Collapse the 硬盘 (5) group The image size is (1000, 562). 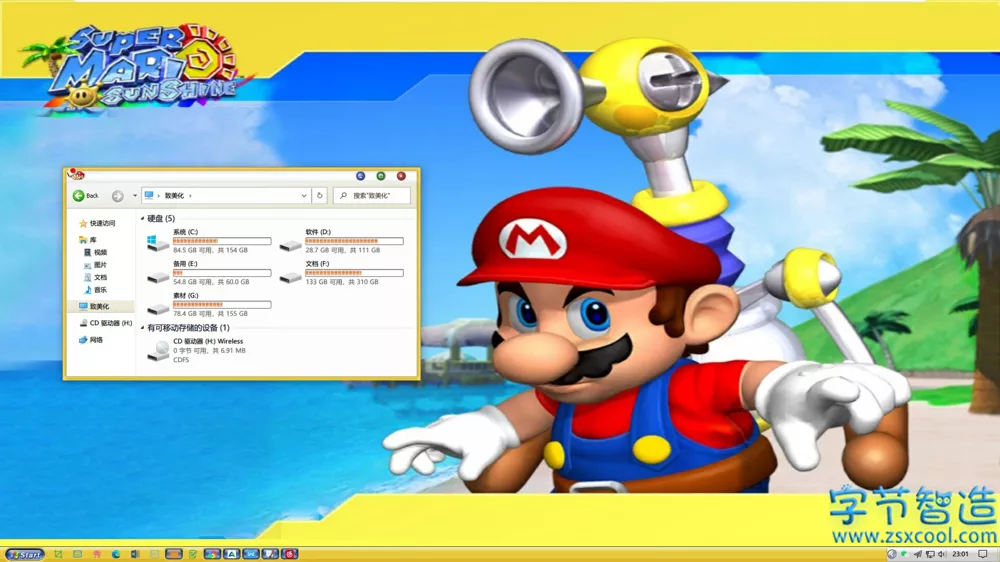(142, 219)
